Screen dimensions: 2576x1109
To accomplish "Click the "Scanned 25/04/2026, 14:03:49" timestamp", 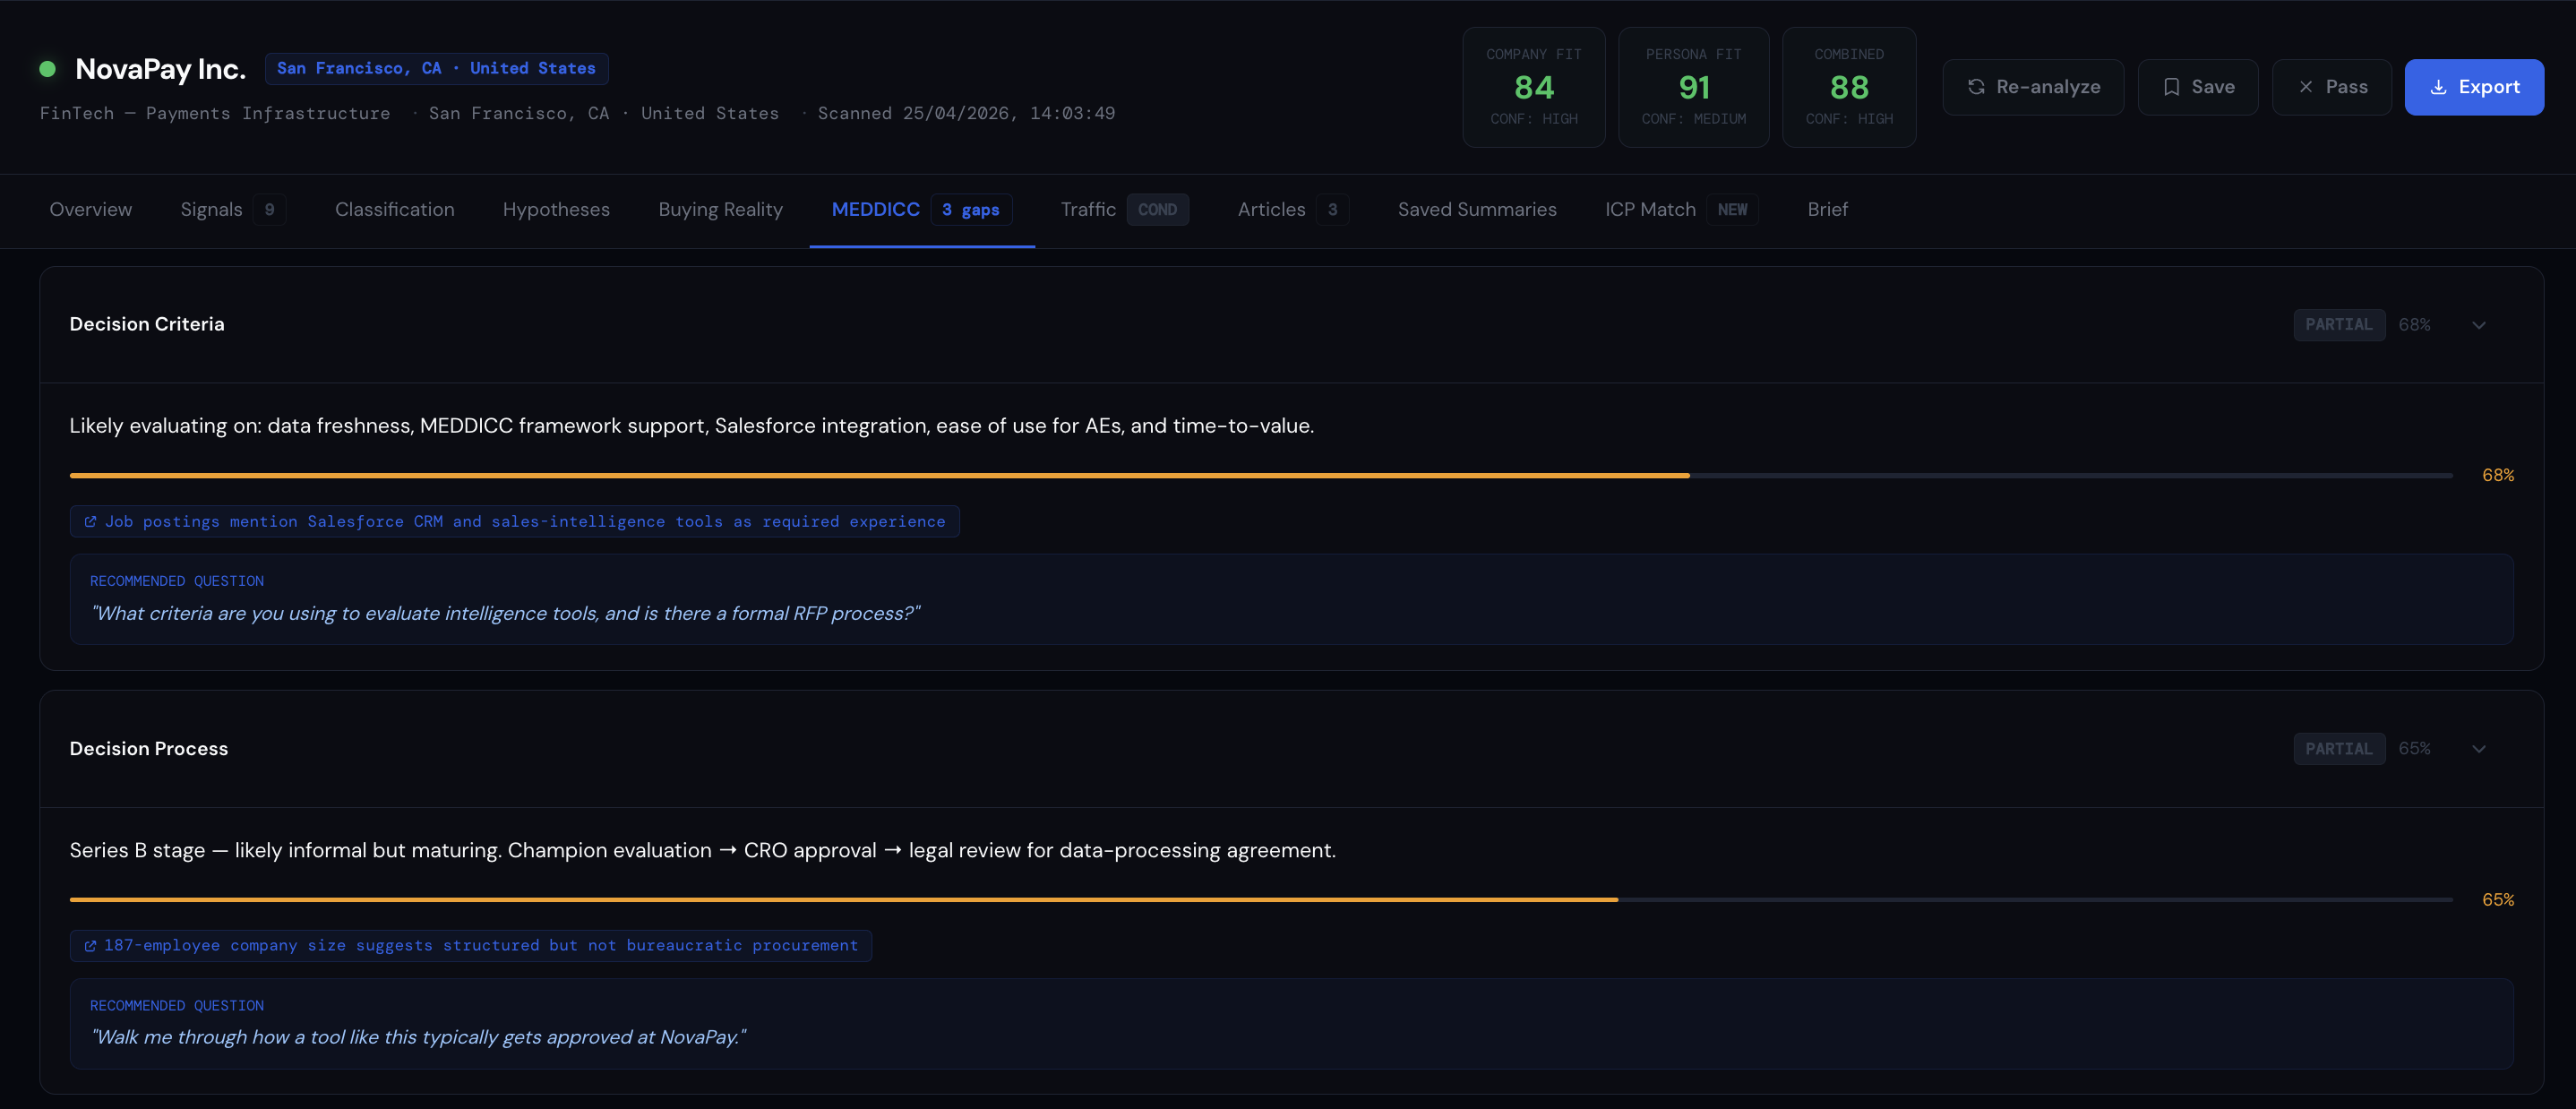I will [x=966, y=113].
